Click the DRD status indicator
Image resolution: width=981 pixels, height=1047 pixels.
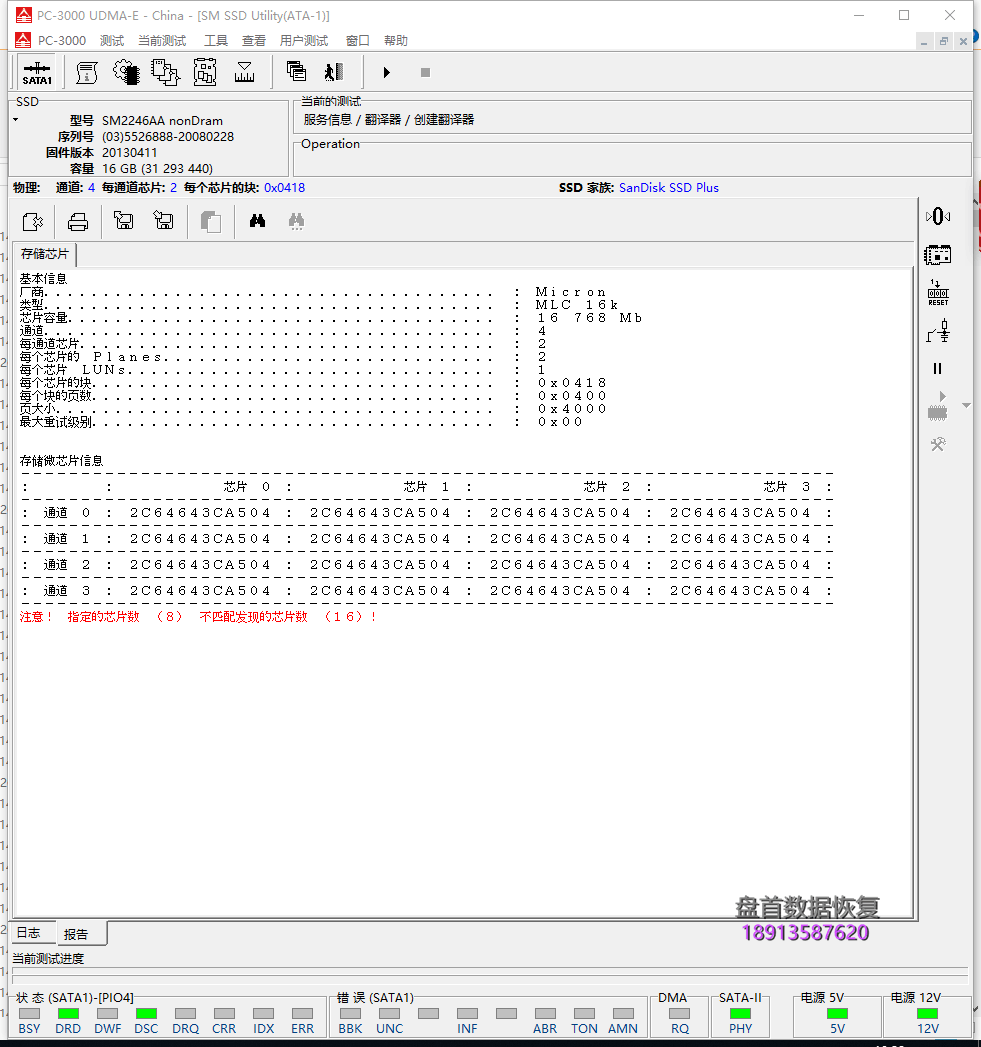pos(68,1014)
